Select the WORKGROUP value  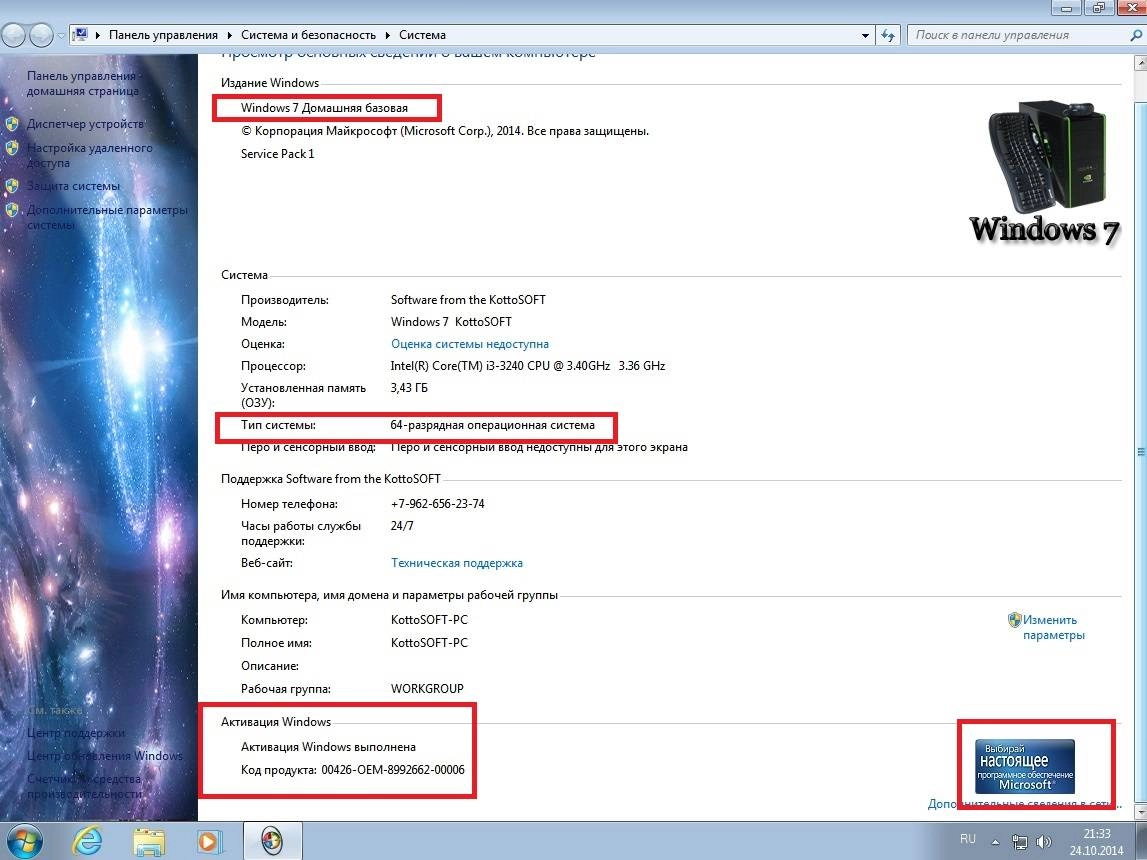[427, 689]
